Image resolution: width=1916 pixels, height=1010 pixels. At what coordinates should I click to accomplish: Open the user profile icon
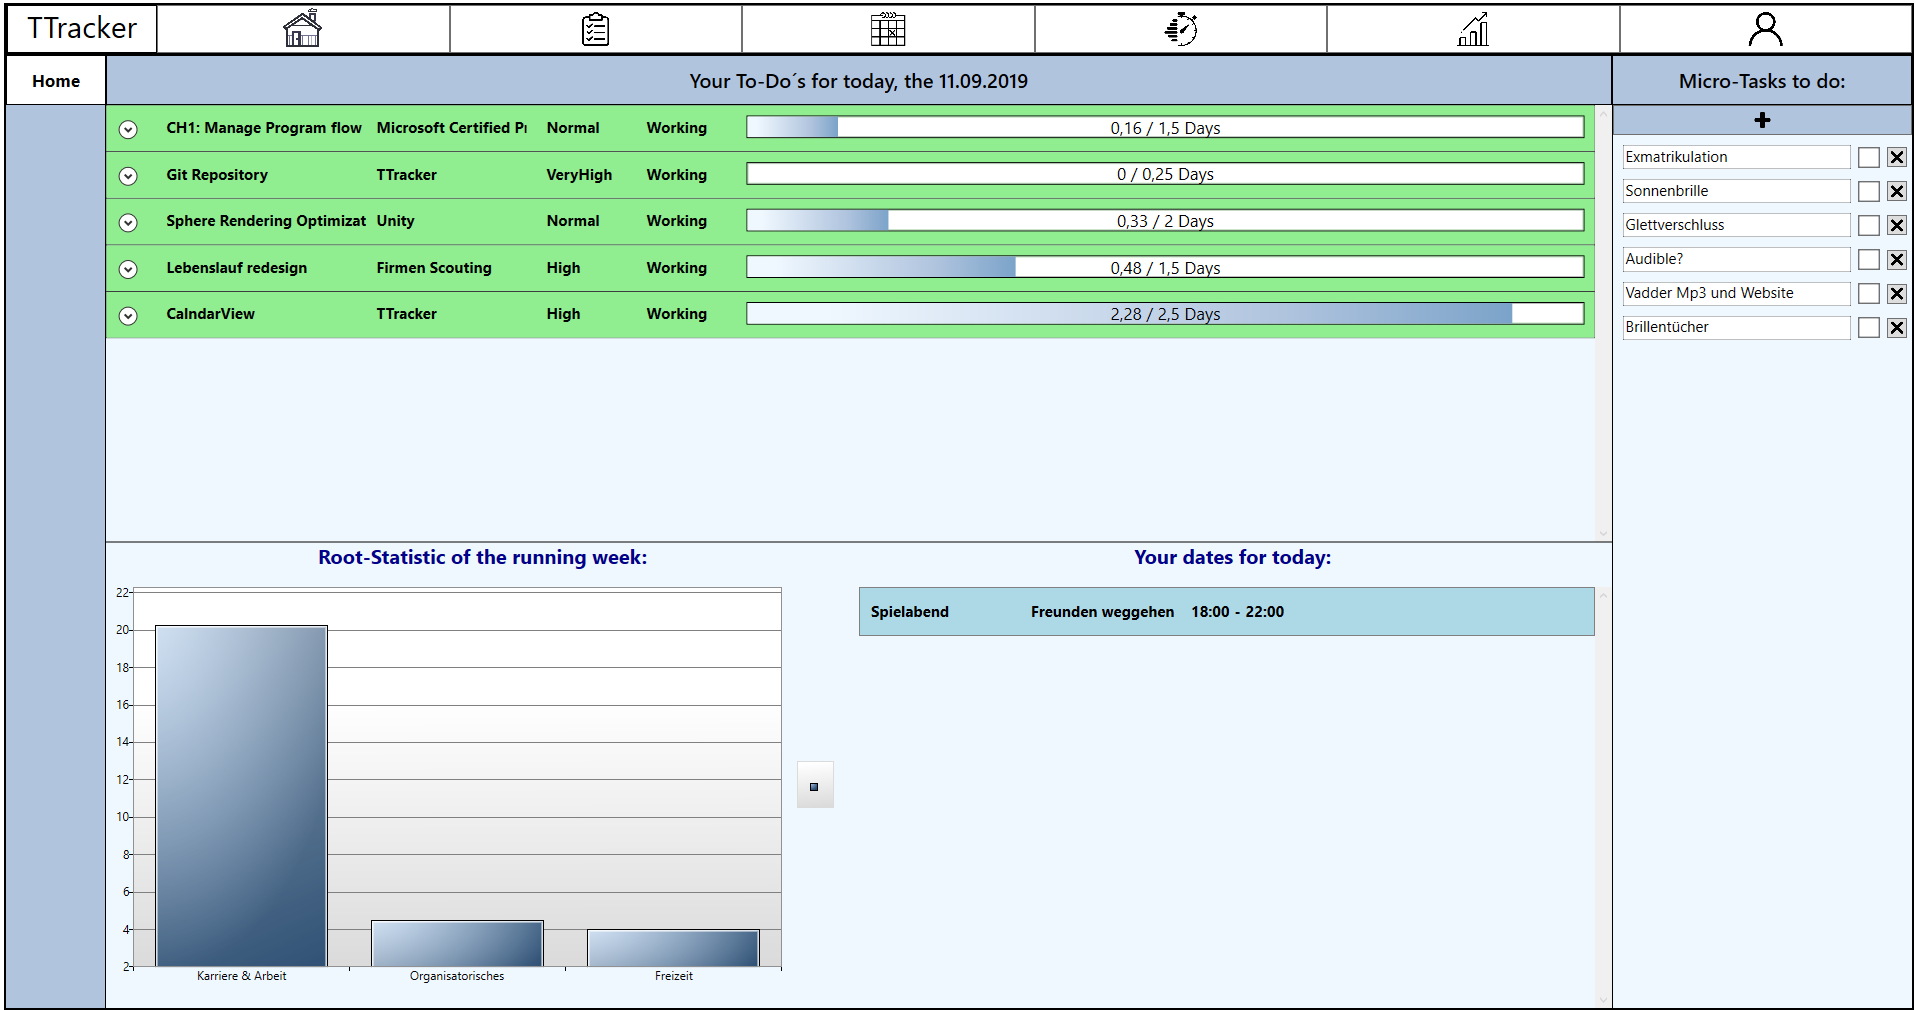point(1765,29)
